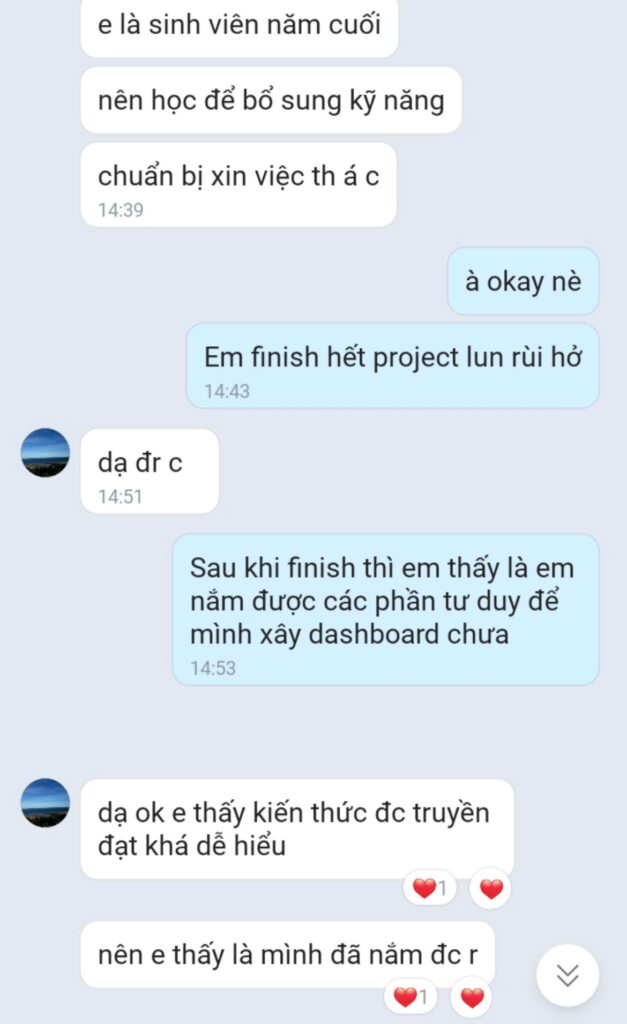The height and width of the screenshot is (1024, 627).
Task: Tap heart count reaction under 'nên e thấy là mình' message
Action: point(410,997)
